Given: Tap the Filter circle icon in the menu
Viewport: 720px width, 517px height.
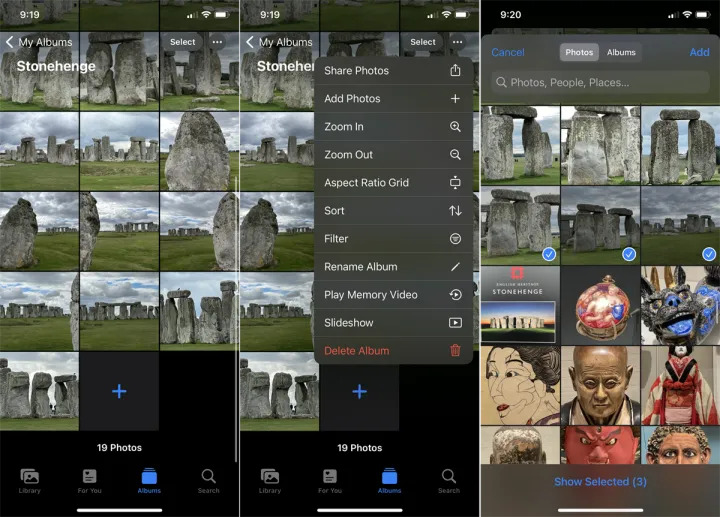Looking at the screenshot, I should [x=455, y=239].
